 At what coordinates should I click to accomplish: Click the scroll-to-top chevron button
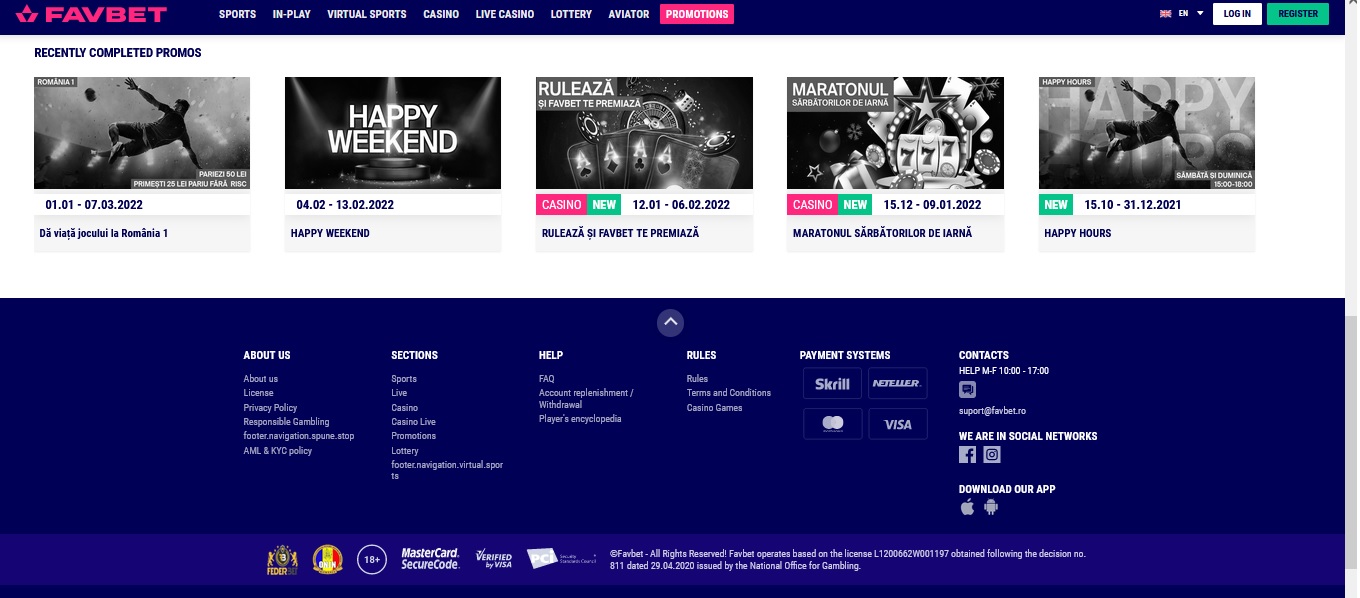pyautogui.click(x=671, y=322)
